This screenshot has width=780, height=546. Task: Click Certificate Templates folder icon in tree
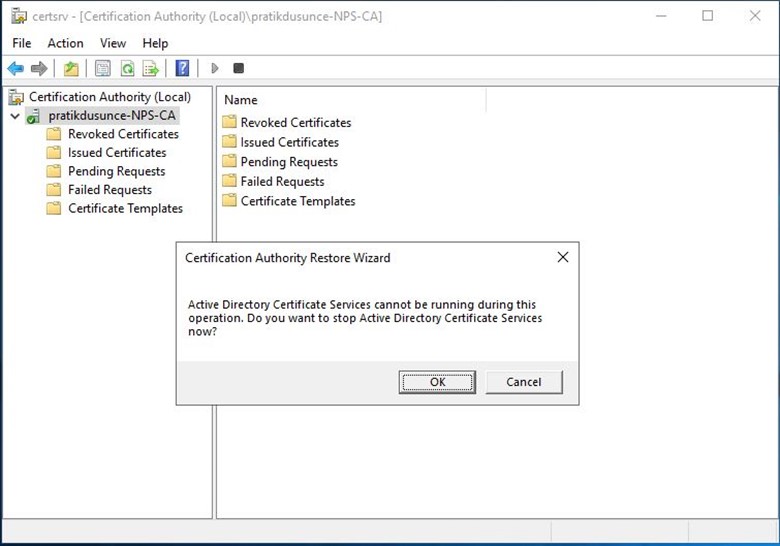[54, 208]
